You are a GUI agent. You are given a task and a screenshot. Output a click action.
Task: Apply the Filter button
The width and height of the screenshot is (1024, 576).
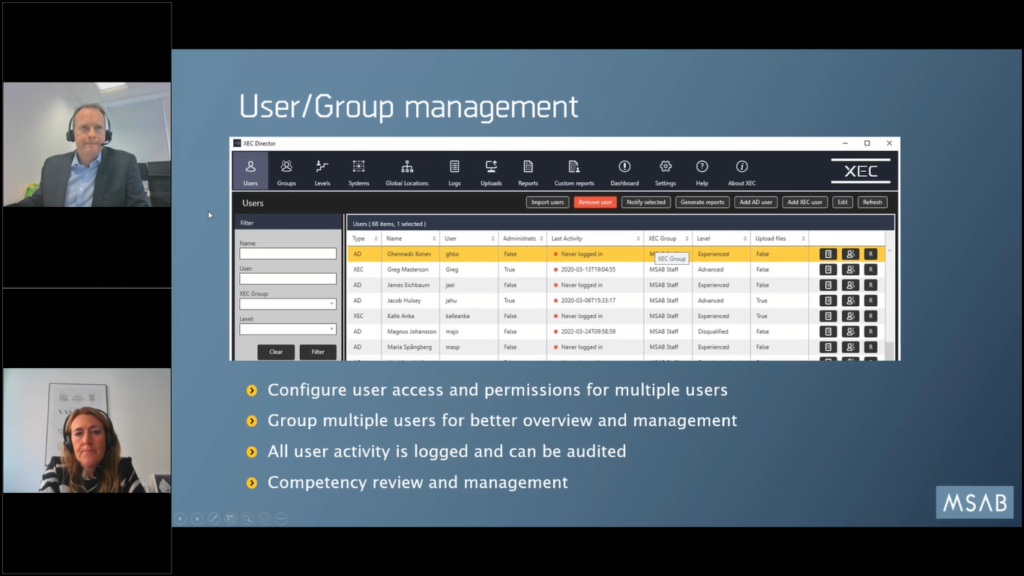click(x=318, y=352)
